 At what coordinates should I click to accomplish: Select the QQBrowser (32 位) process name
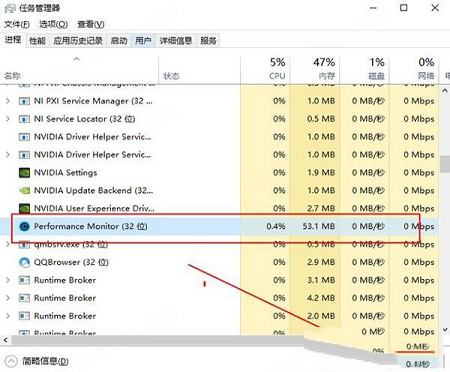point(71,263)
